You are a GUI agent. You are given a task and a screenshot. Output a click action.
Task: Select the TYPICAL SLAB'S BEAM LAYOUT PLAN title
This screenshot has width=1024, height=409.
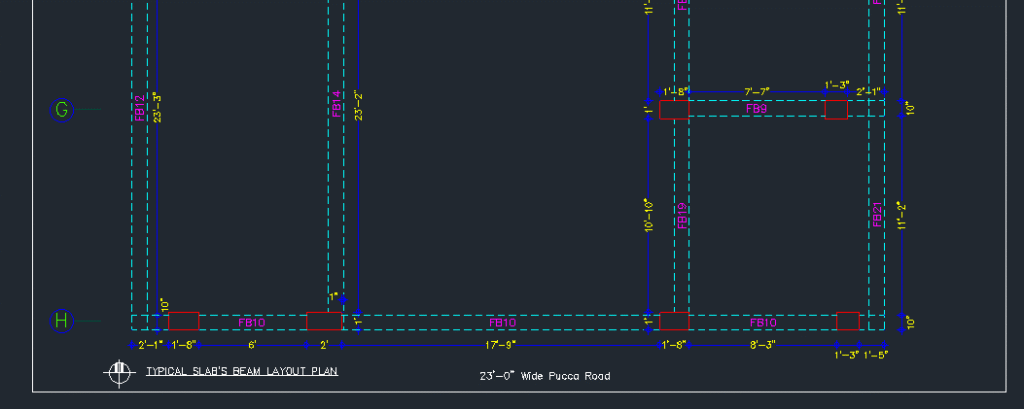[x=242, y=371]
